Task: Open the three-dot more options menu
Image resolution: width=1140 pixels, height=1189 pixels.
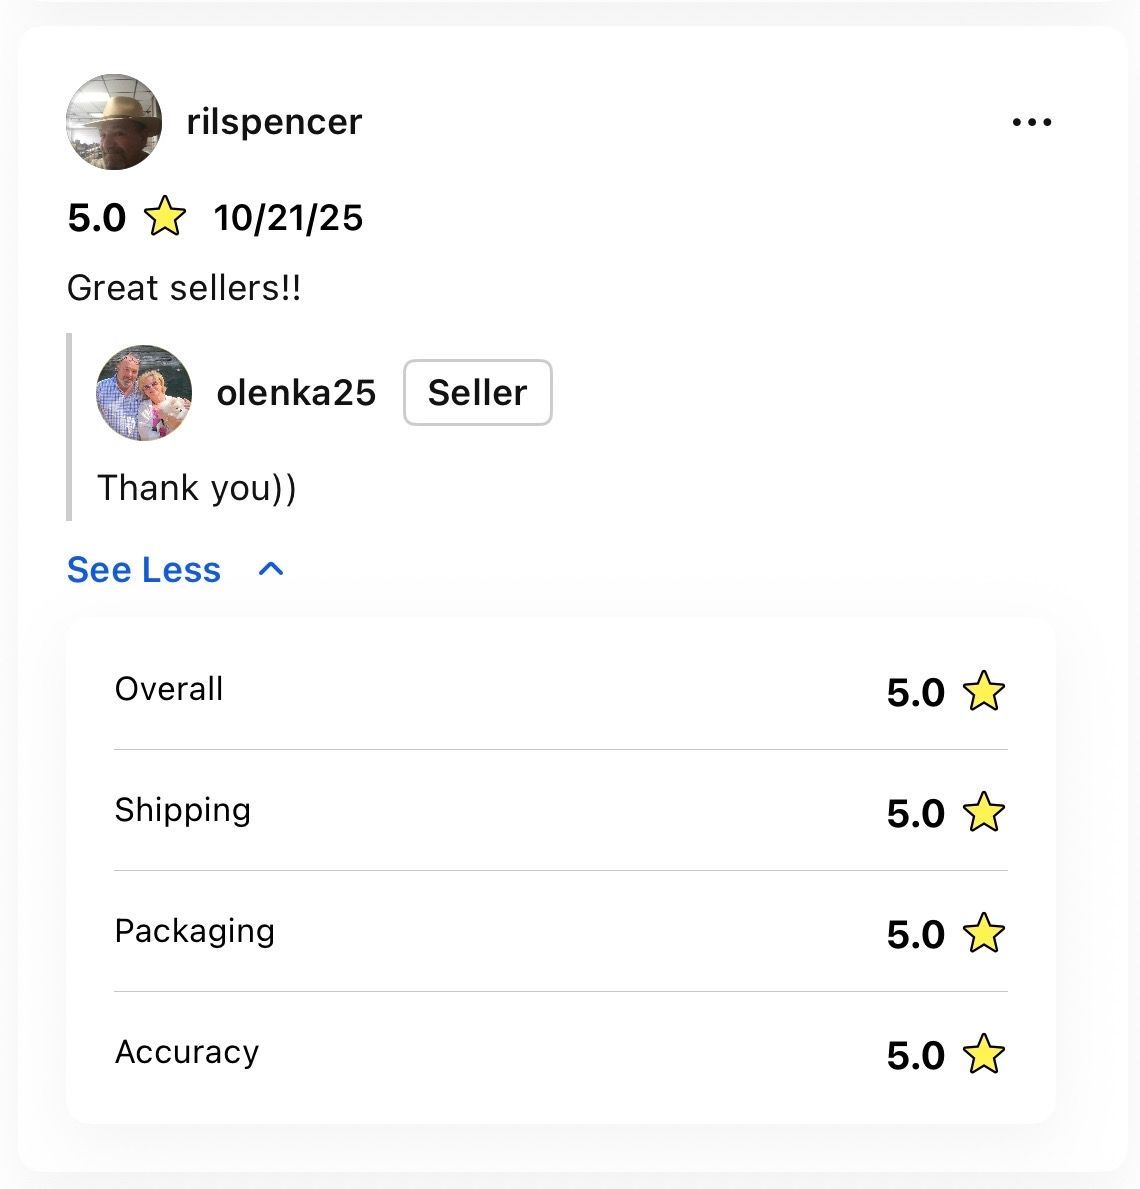Action: point(1032,122)
